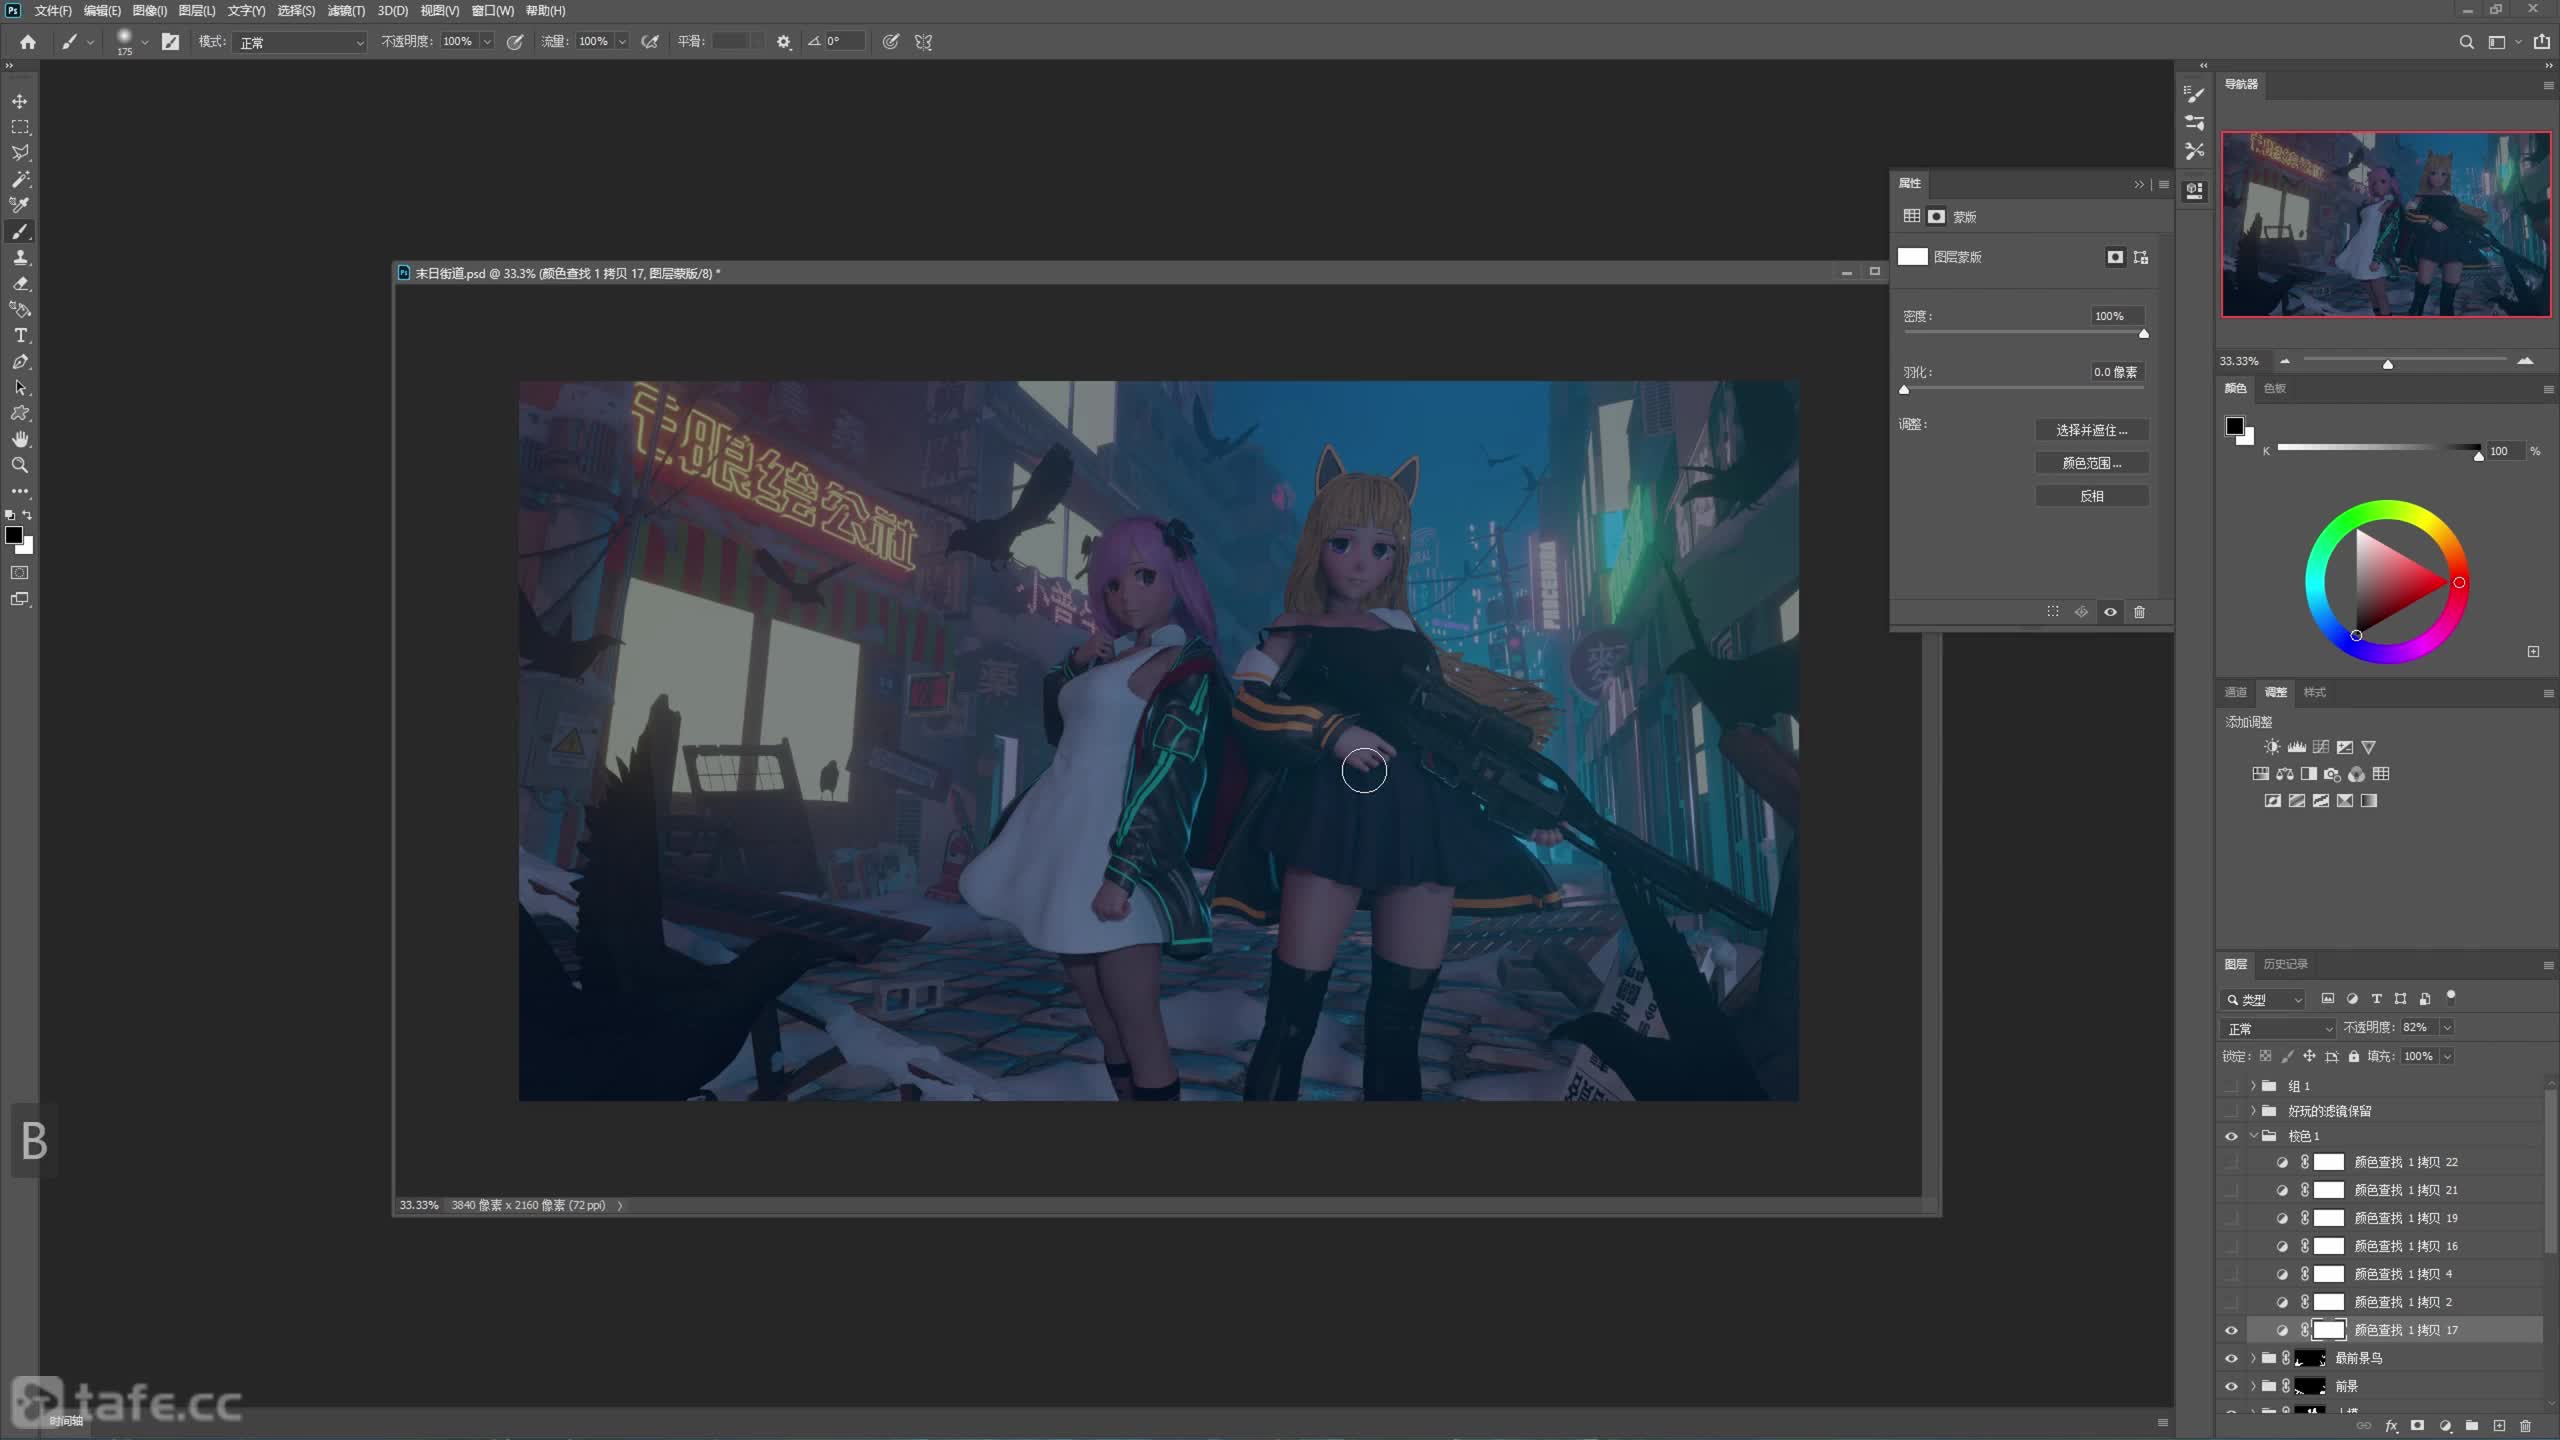Show the 组 1 layer group
Viewport: 2560px width, 1440px height.
pos(2231,1086)
